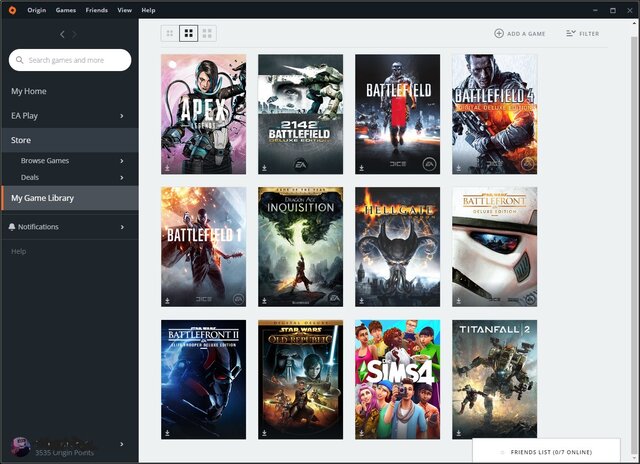Expand the EA Play submenu chevron
This screenshot has width=640, height=464.
point(122,116)
